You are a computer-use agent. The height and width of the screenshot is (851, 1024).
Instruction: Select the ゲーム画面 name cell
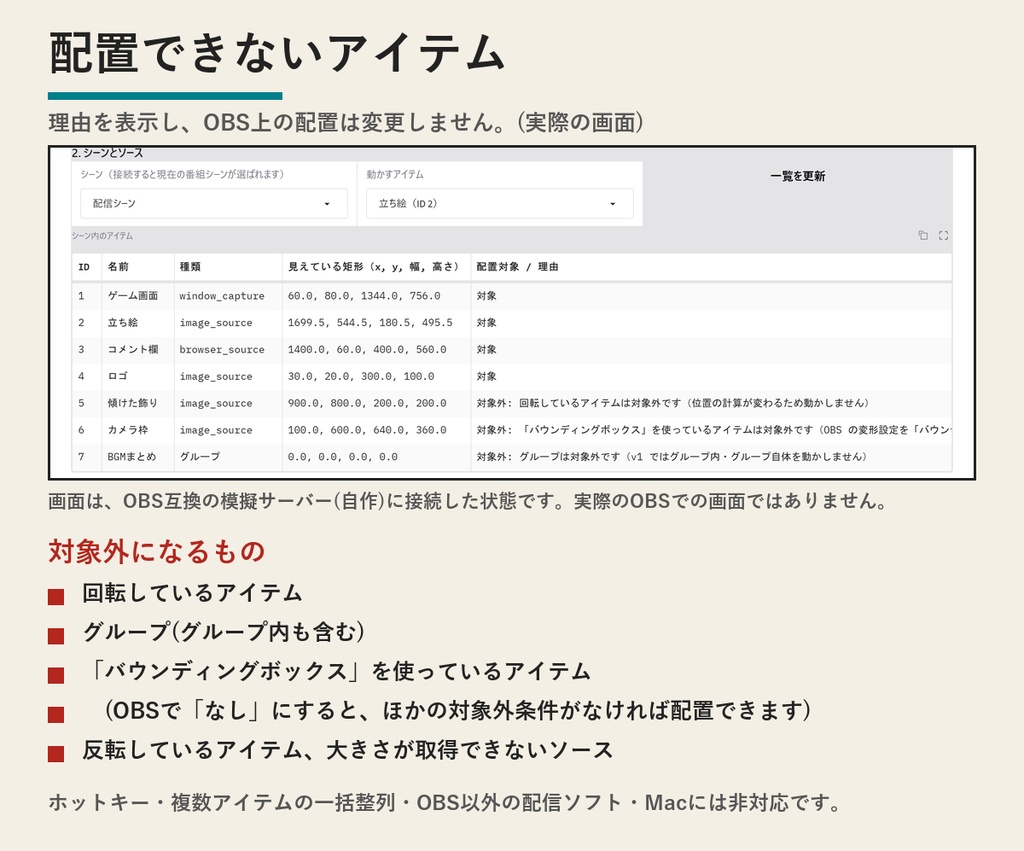[138, 296]
